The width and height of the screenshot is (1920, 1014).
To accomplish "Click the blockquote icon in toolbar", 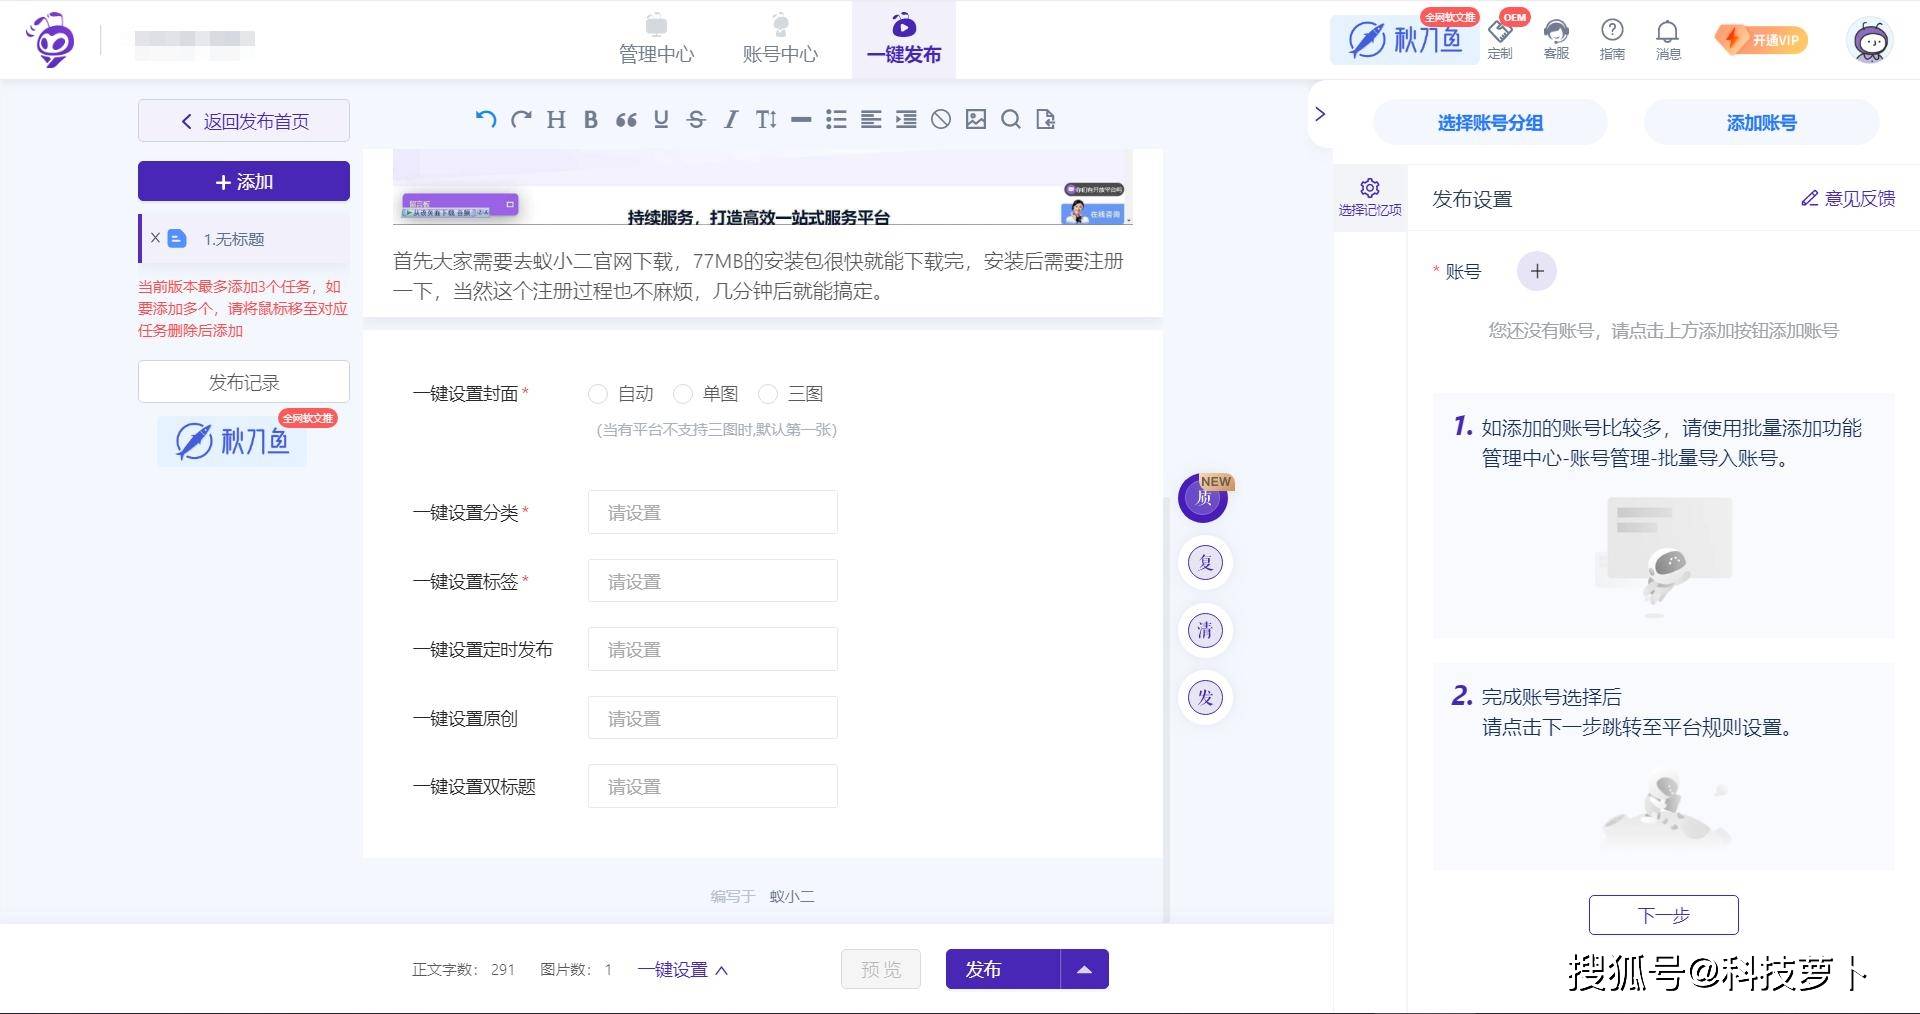I will (626, 120).
